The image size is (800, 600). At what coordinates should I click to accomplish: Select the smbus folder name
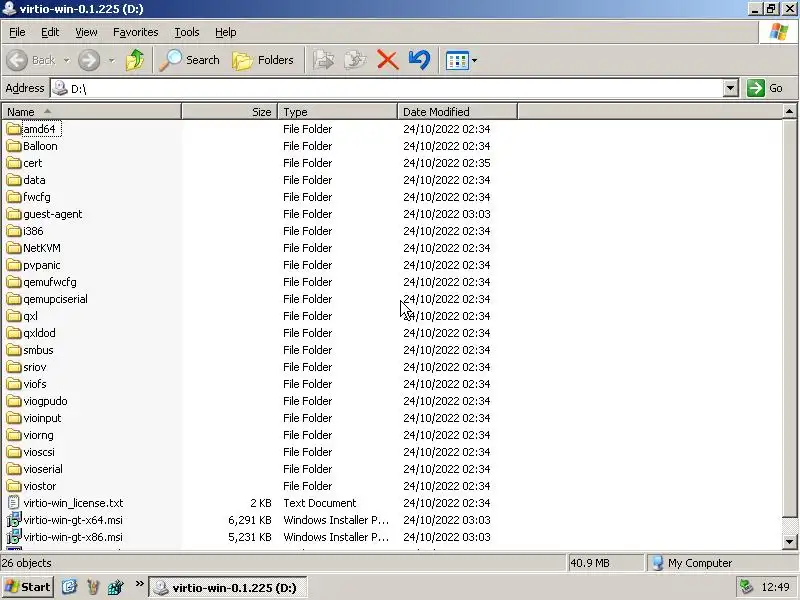38,350
